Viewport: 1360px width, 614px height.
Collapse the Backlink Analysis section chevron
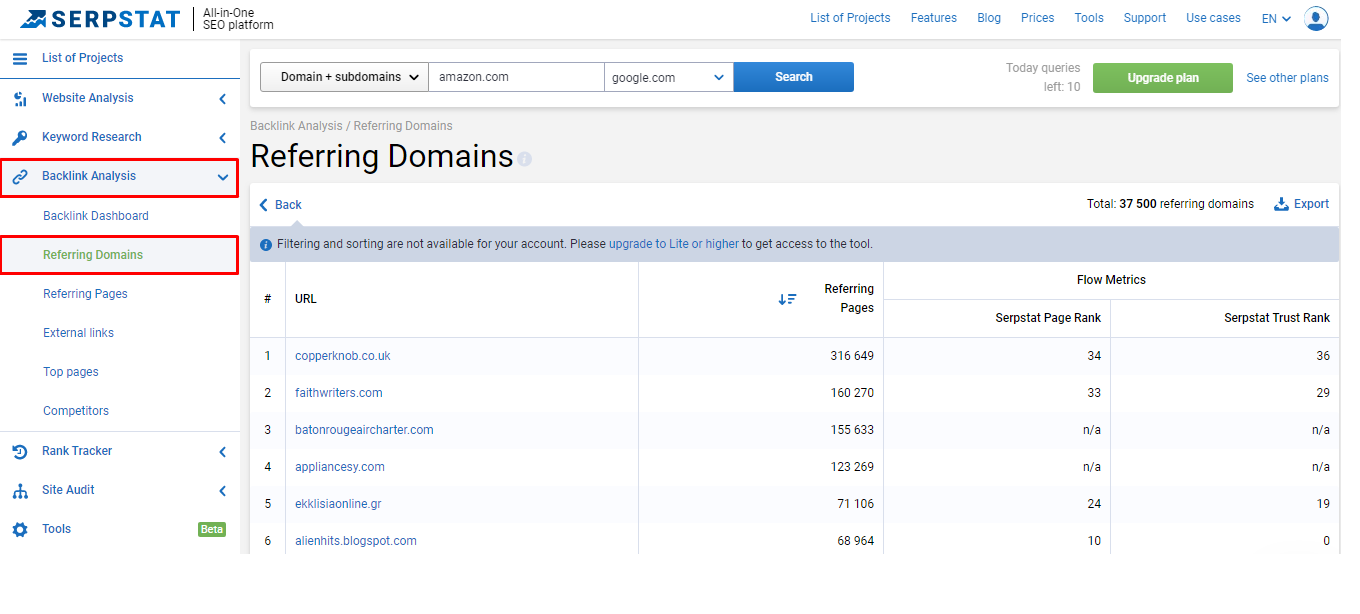pos(222,177)
